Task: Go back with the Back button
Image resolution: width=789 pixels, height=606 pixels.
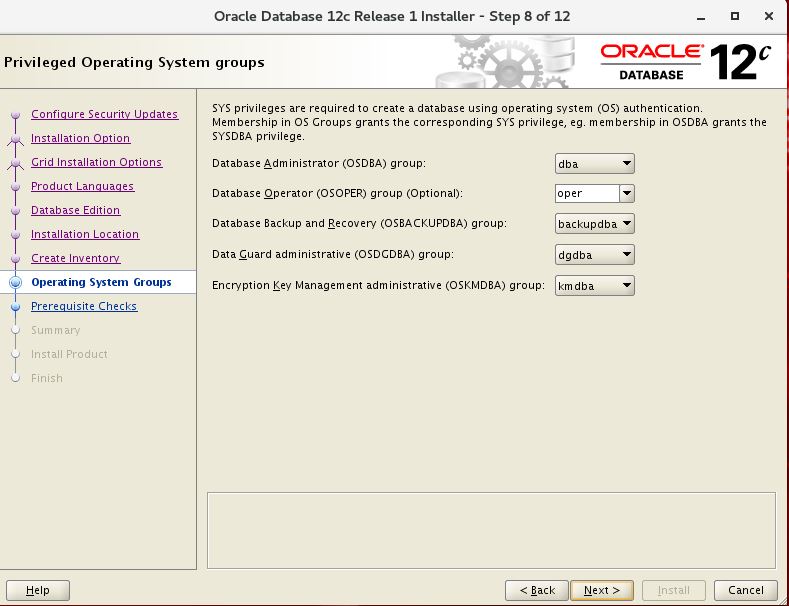Action: pyautogui.click(x=537, y=590)
